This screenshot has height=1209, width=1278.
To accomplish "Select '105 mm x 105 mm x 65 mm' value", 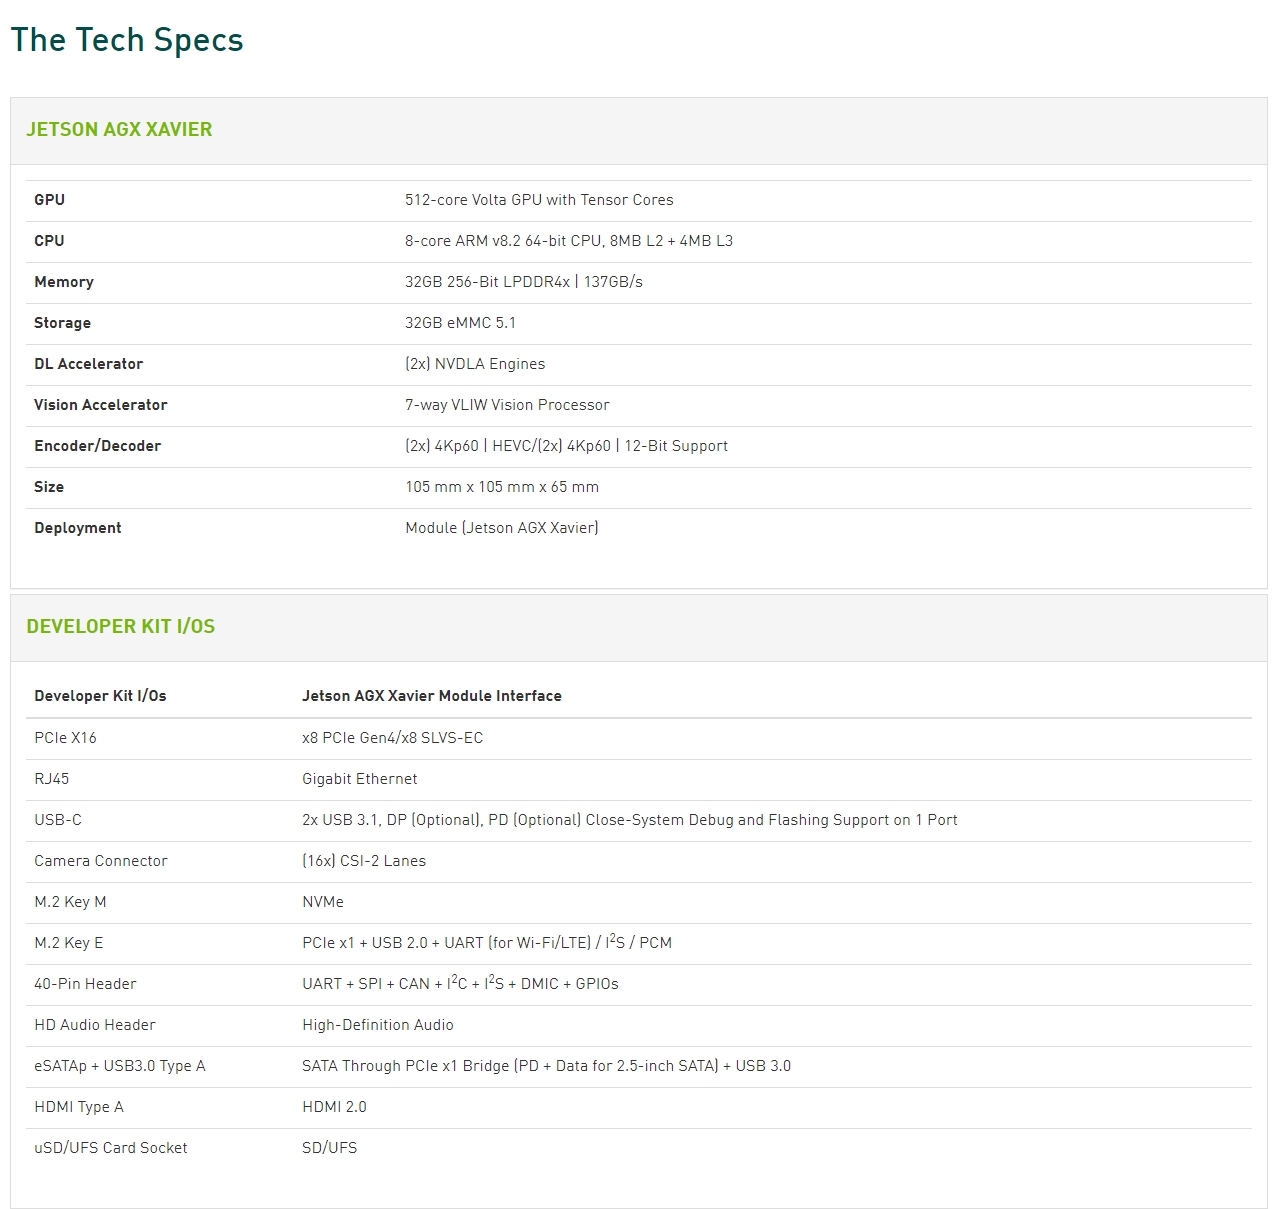I will point(502,487).
